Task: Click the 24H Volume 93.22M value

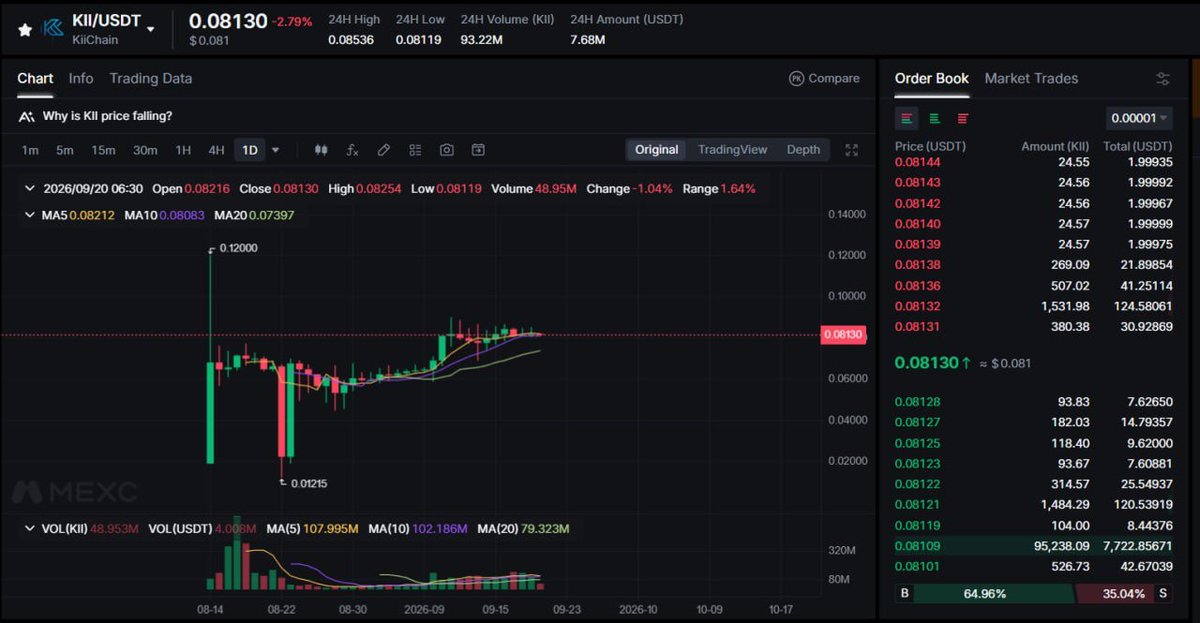Action: click(482, 40)
